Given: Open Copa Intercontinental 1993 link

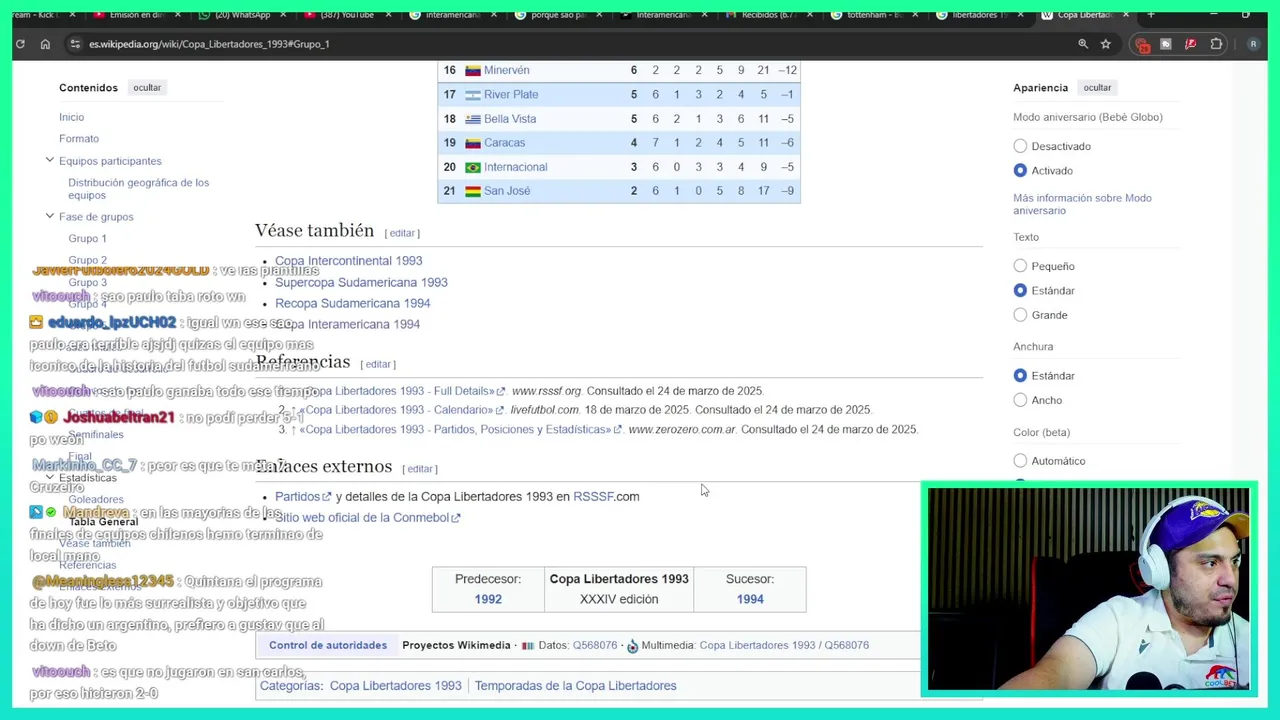Looking at the screenshot, I should pyautogui.click(x=348, y=261).
